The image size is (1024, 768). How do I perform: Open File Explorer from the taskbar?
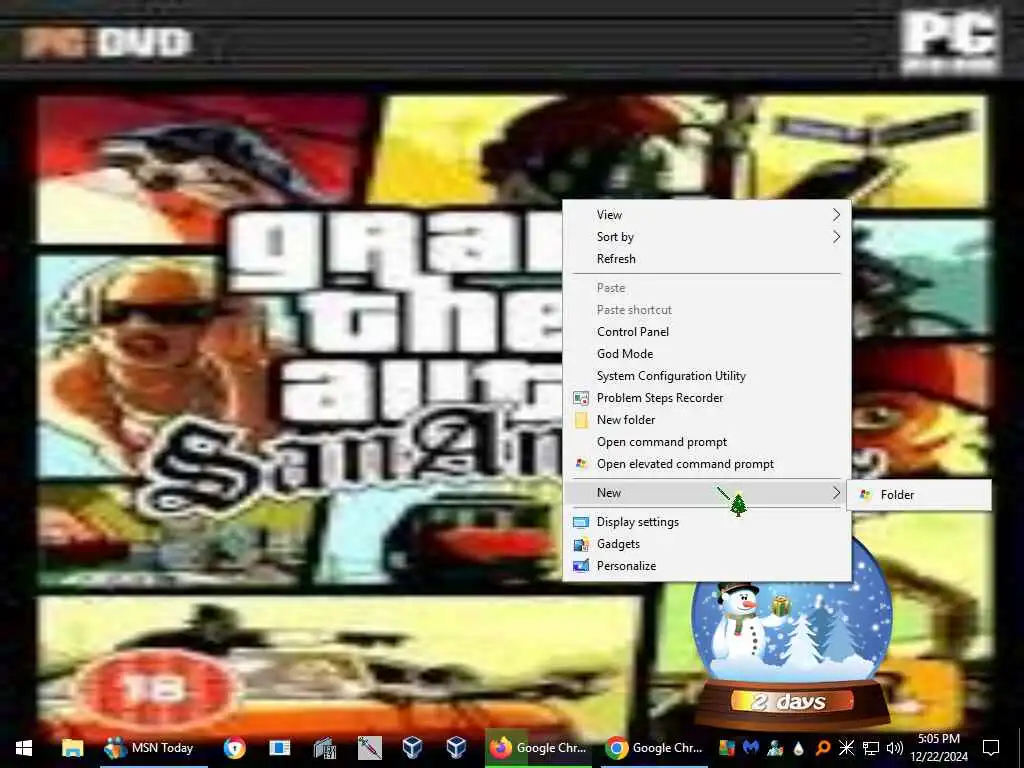[72, 748]
